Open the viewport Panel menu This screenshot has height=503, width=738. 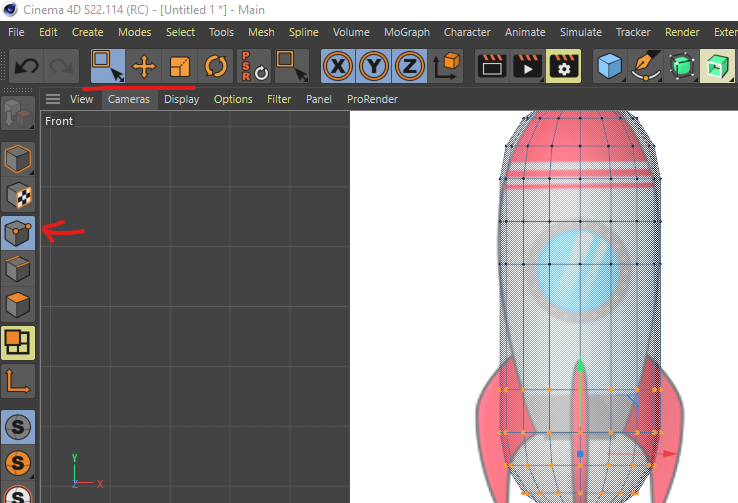pyautogui.click(x=319, y=99)
